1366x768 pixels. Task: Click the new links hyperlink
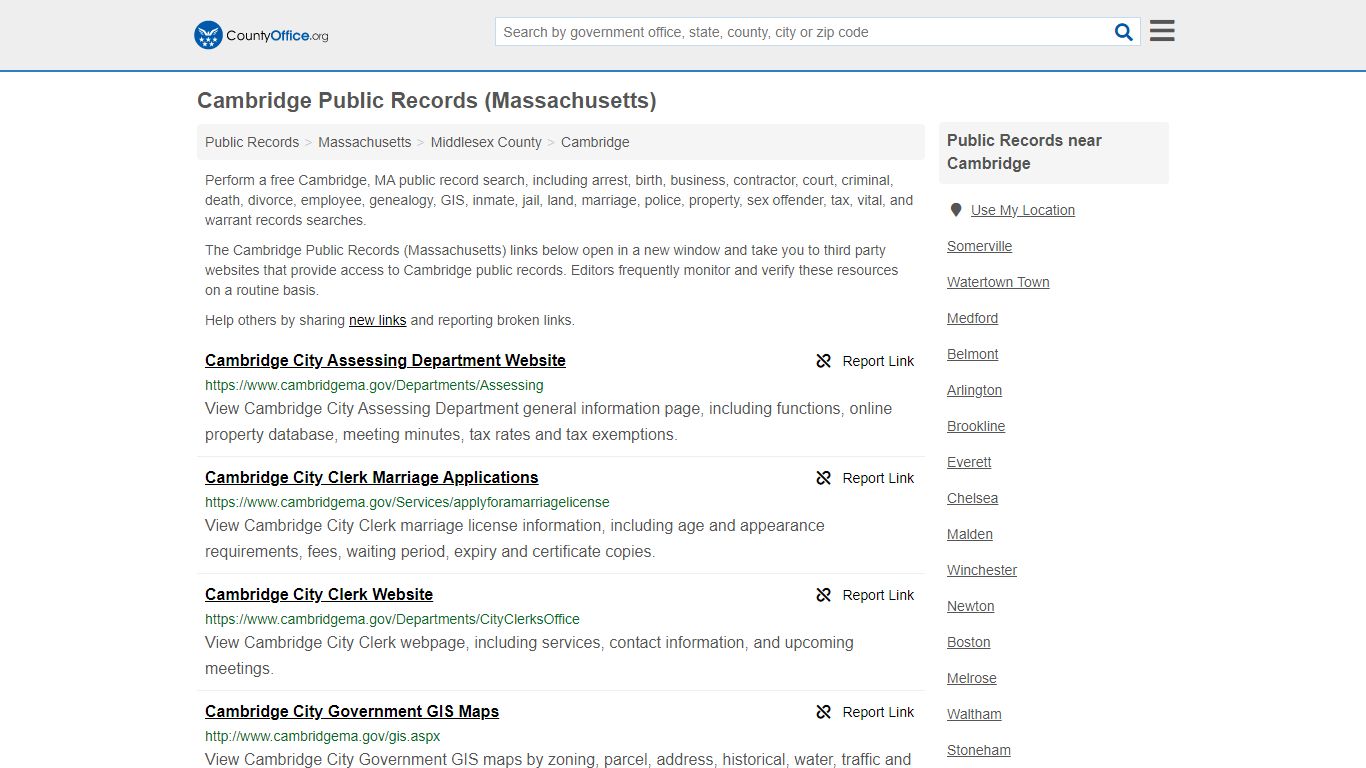pos(377,320)
